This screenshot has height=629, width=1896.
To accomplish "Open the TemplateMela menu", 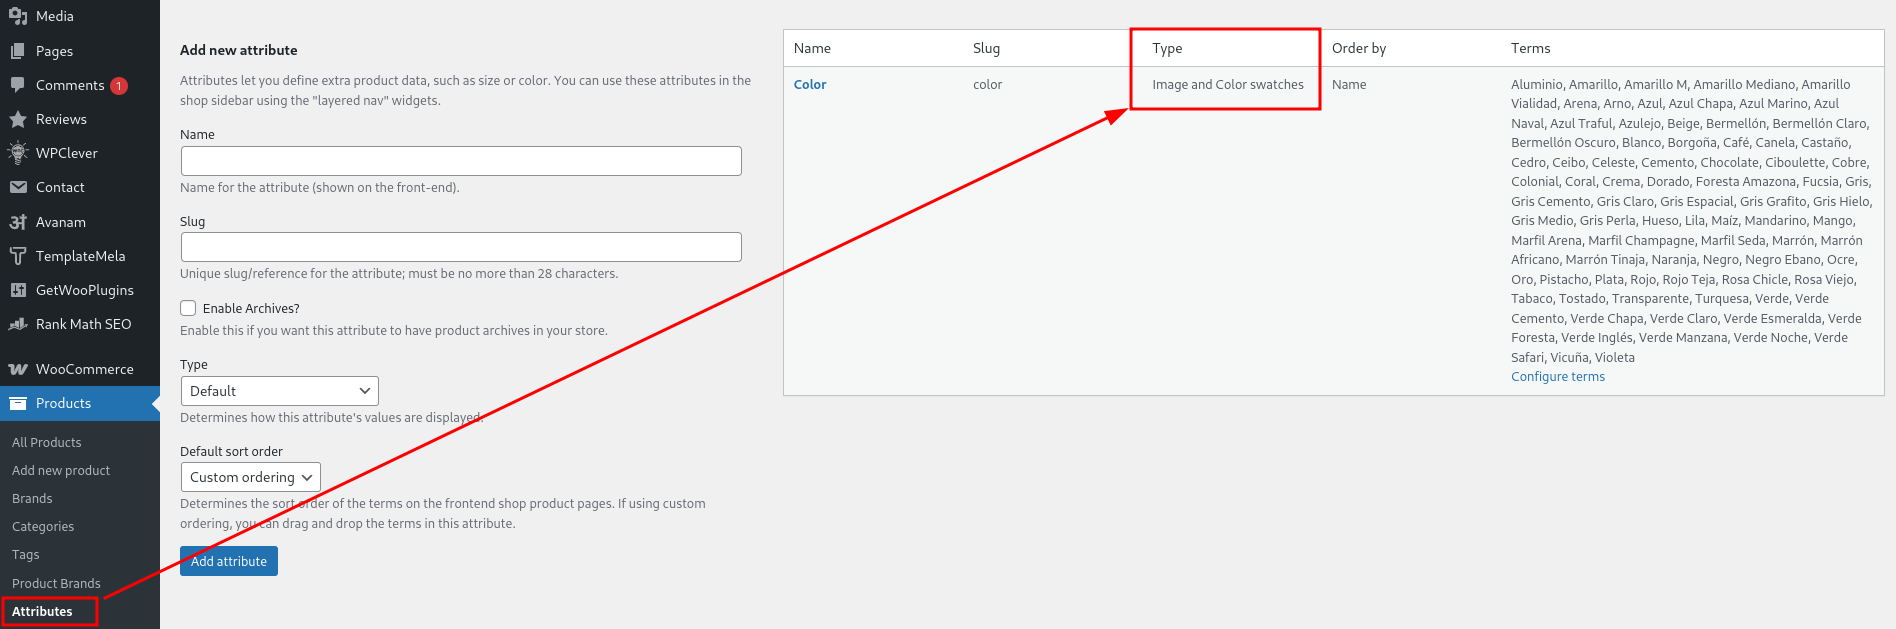I will pyautogui.click(x=80, y=256).
